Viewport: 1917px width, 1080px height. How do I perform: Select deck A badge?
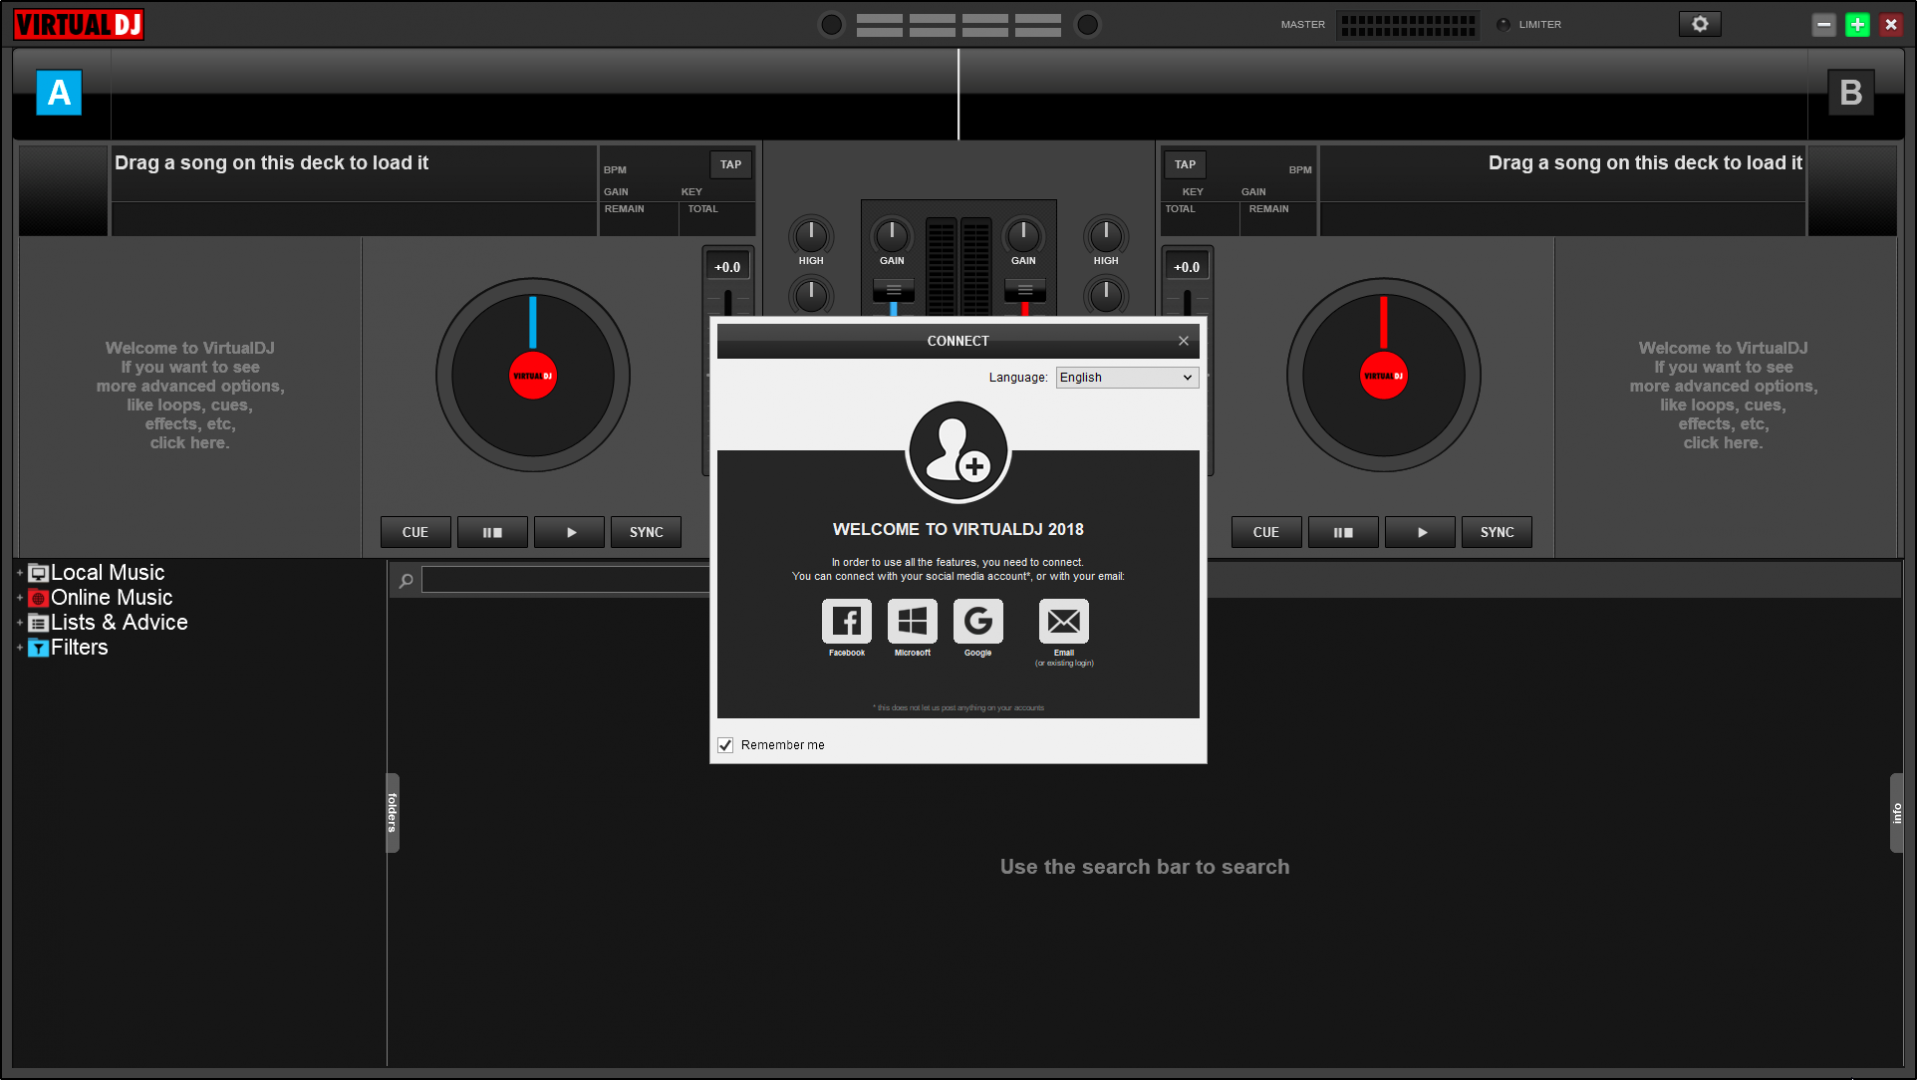click(59, 93)
